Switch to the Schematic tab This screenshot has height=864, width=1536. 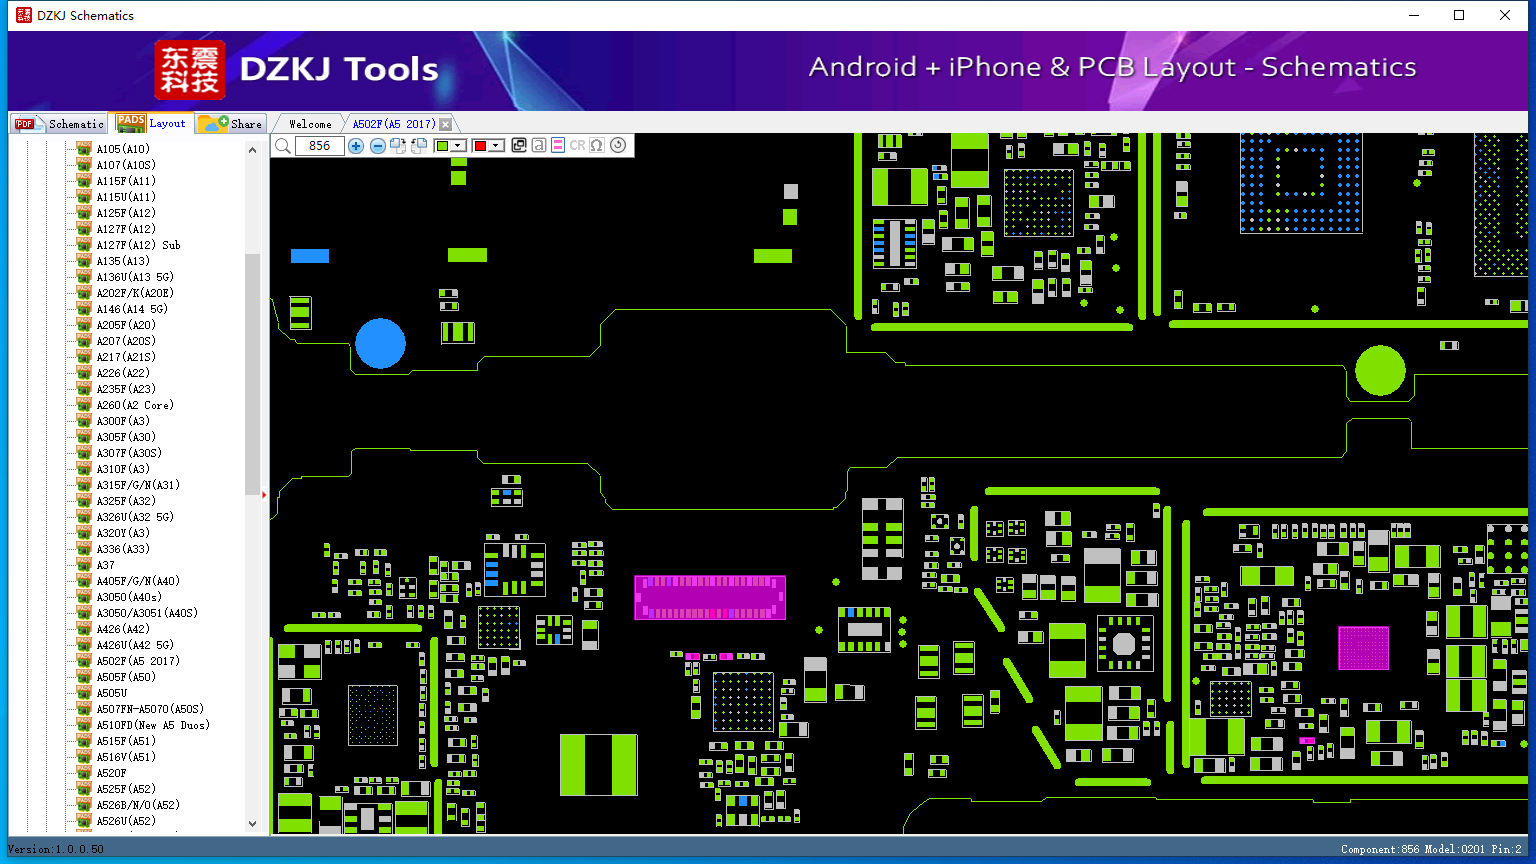pyautogui.click(x=60, y=124)
